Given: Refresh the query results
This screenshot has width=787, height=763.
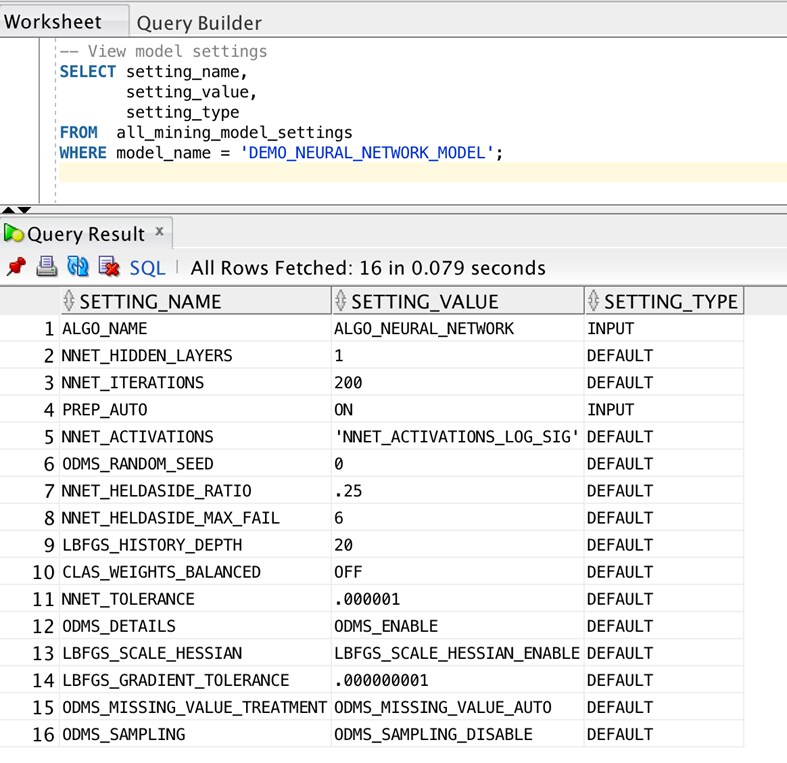Looking at the screenshot, I should coord(77,267).
